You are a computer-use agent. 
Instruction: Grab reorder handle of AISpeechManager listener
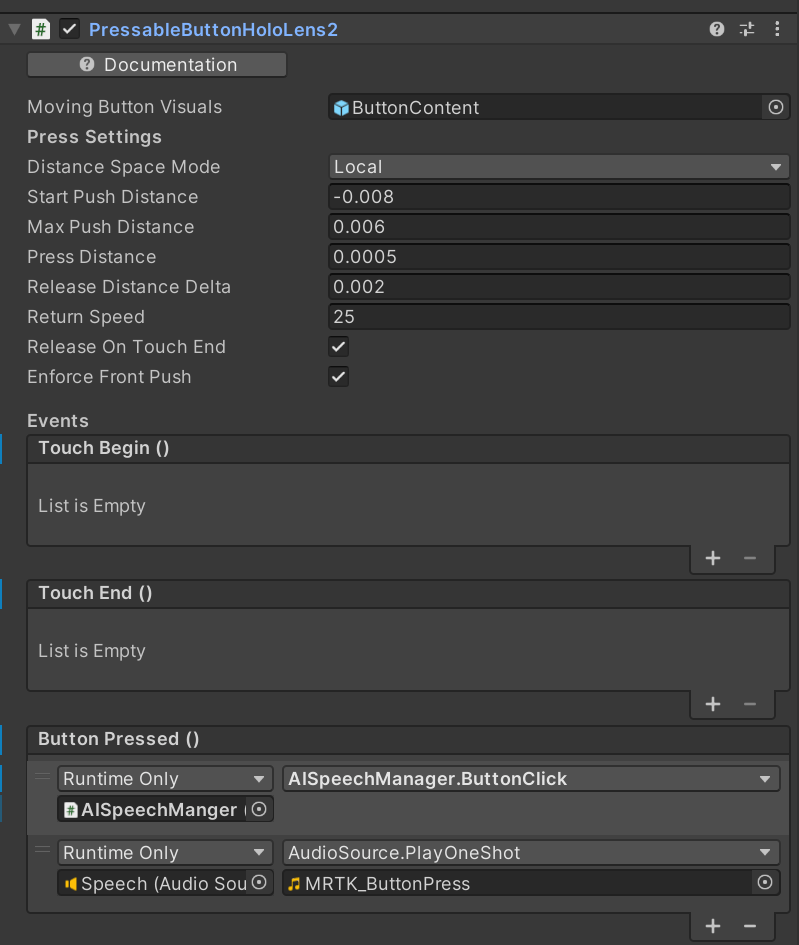coord(42,776)
